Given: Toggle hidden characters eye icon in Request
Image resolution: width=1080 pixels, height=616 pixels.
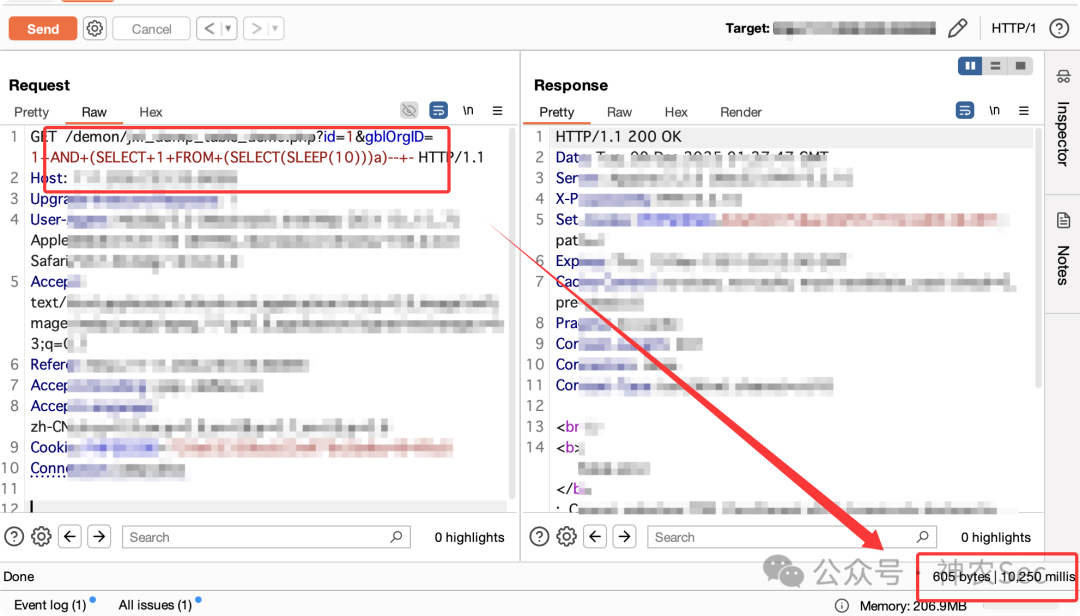Looking at the screenshot, I should point(409,110).
